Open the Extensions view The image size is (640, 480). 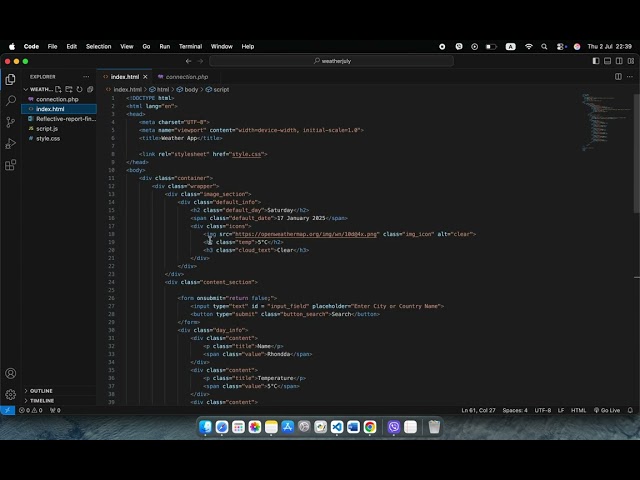pyautogui.click(x=11, y=165)
